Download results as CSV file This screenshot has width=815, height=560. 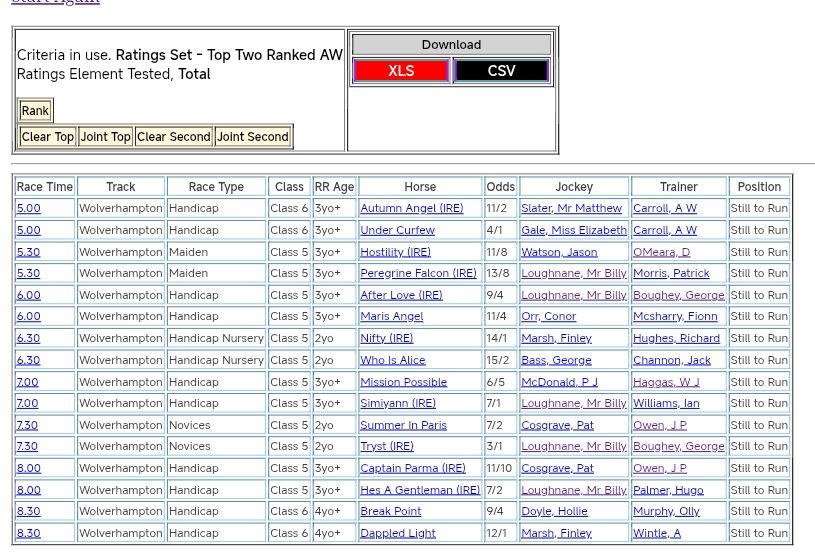click(x=501, y=71)
